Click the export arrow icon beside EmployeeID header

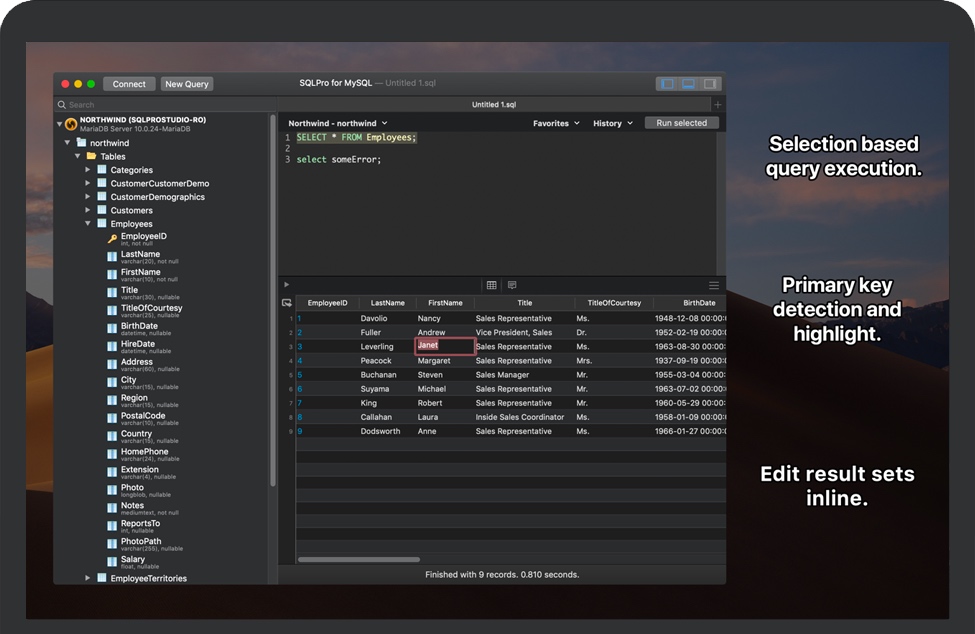(x=288, y=303)
